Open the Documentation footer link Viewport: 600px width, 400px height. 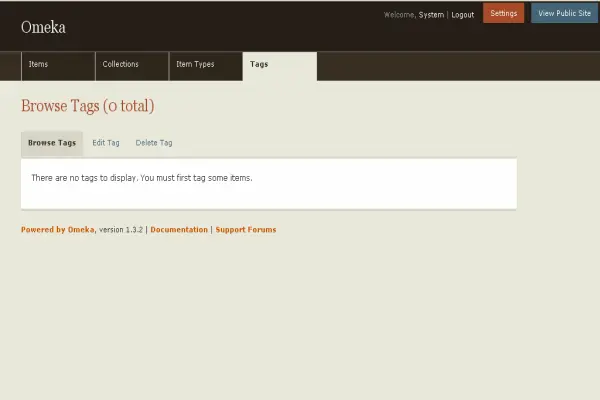coord(179,230)
